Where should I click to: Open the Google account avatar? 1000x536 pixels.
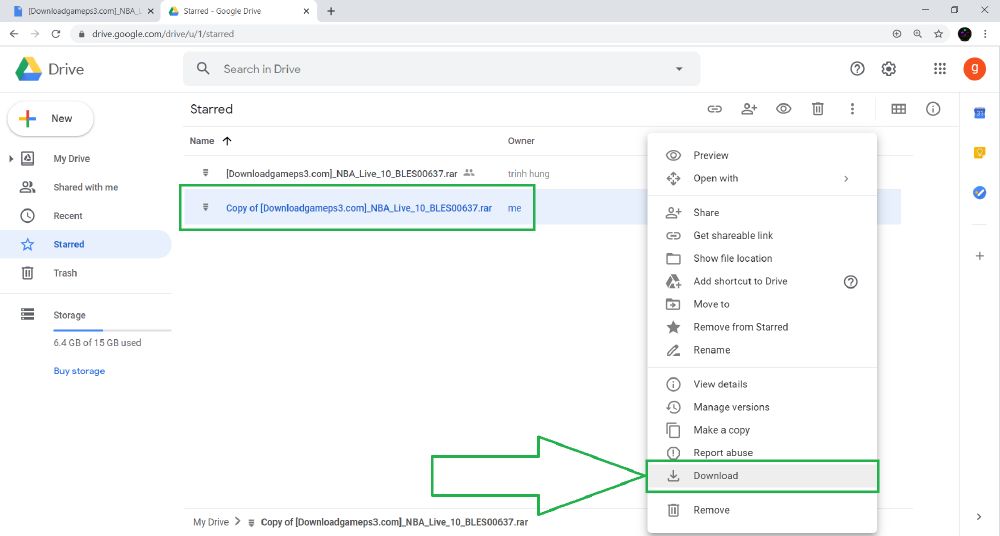click(x=974, y=69)
